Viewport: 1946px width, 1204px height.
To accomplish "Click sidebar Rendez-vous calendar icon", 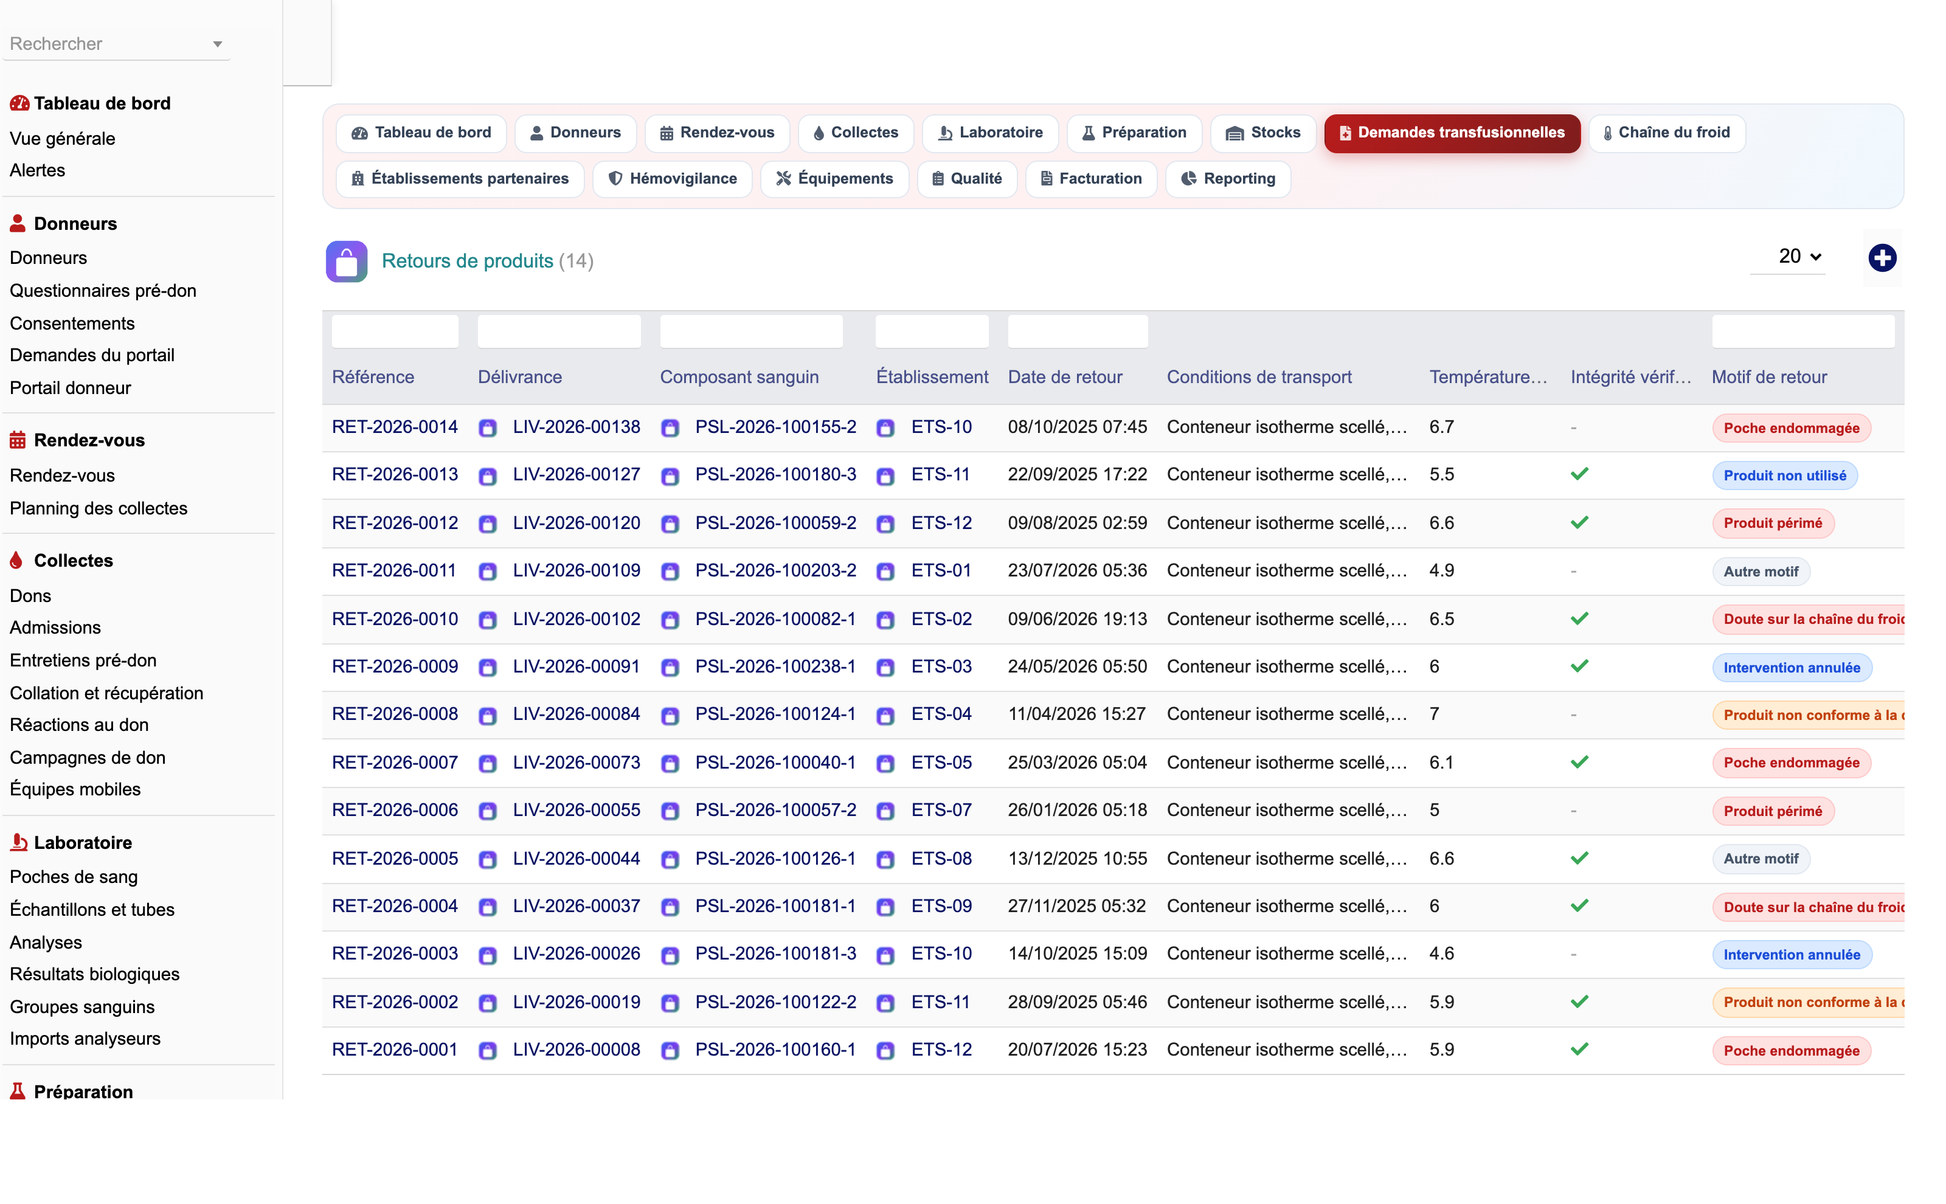I will (18, 440).
